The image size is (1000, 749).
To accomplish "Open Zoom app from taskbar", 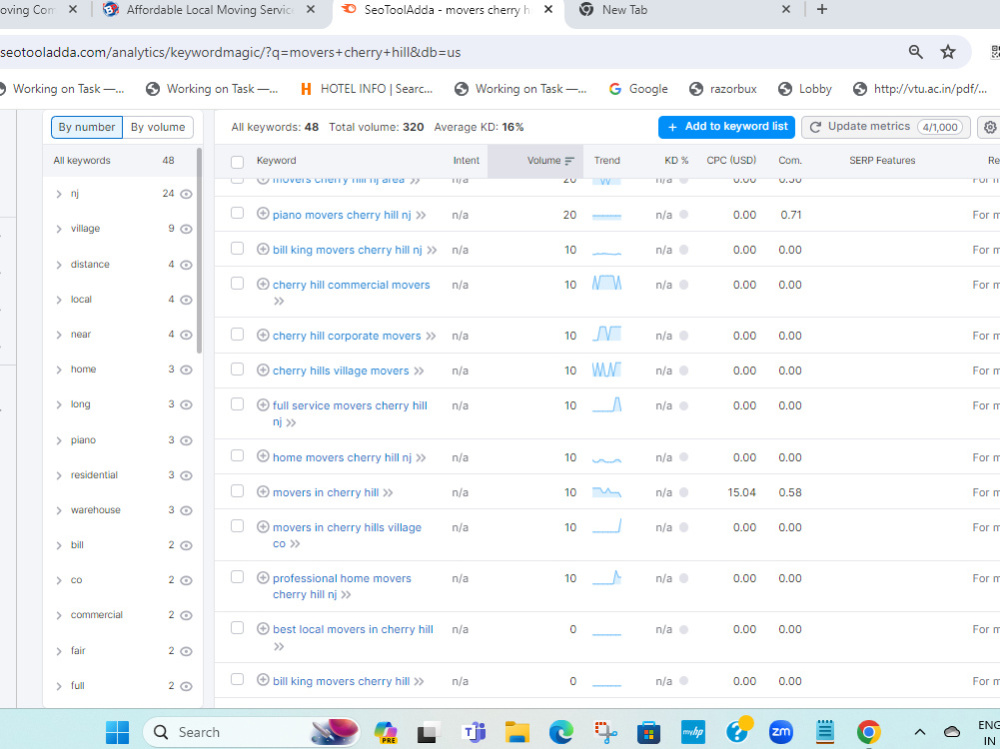I will coord(781,732).
